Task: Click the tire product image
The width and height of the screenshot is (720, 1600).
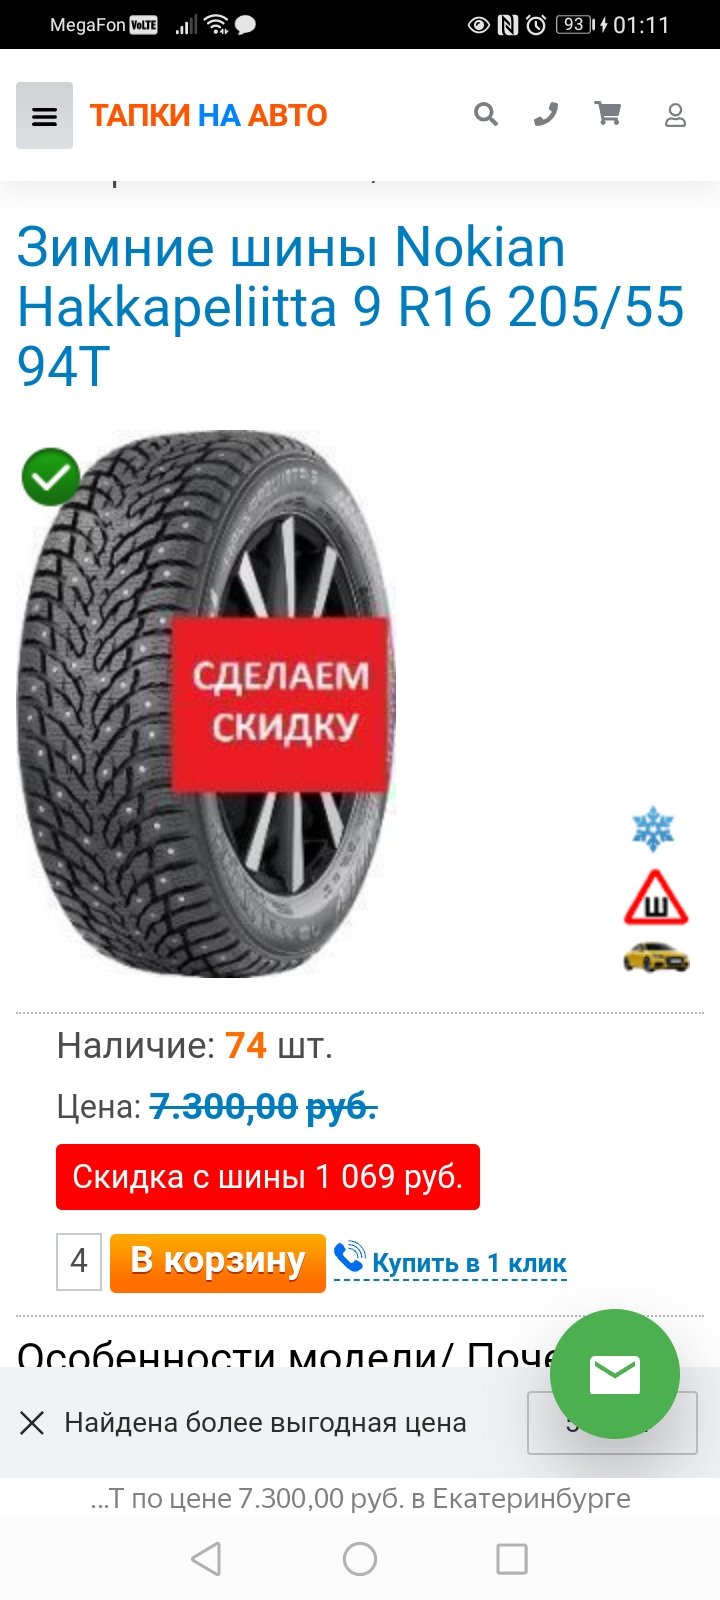Action: point(206,704)
